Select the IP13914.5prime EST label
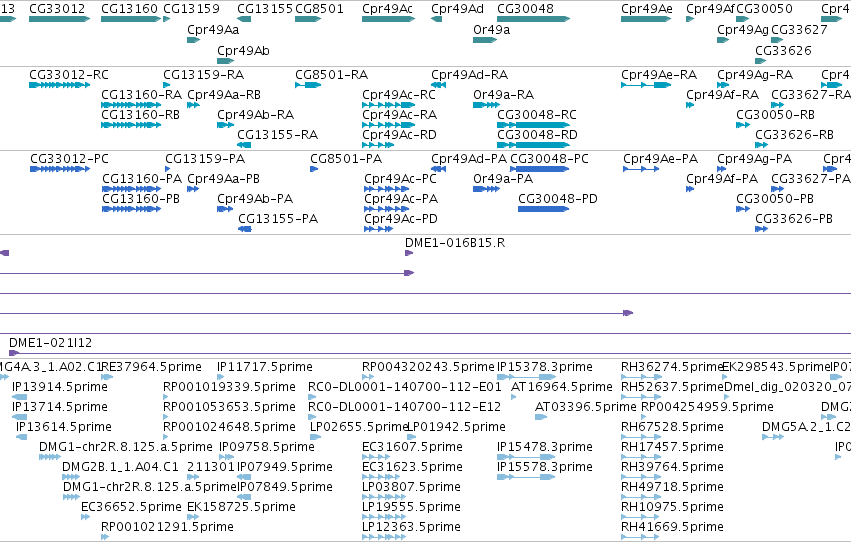The width and height of the screenshot is (851, 542). click(x=60, y=387)
